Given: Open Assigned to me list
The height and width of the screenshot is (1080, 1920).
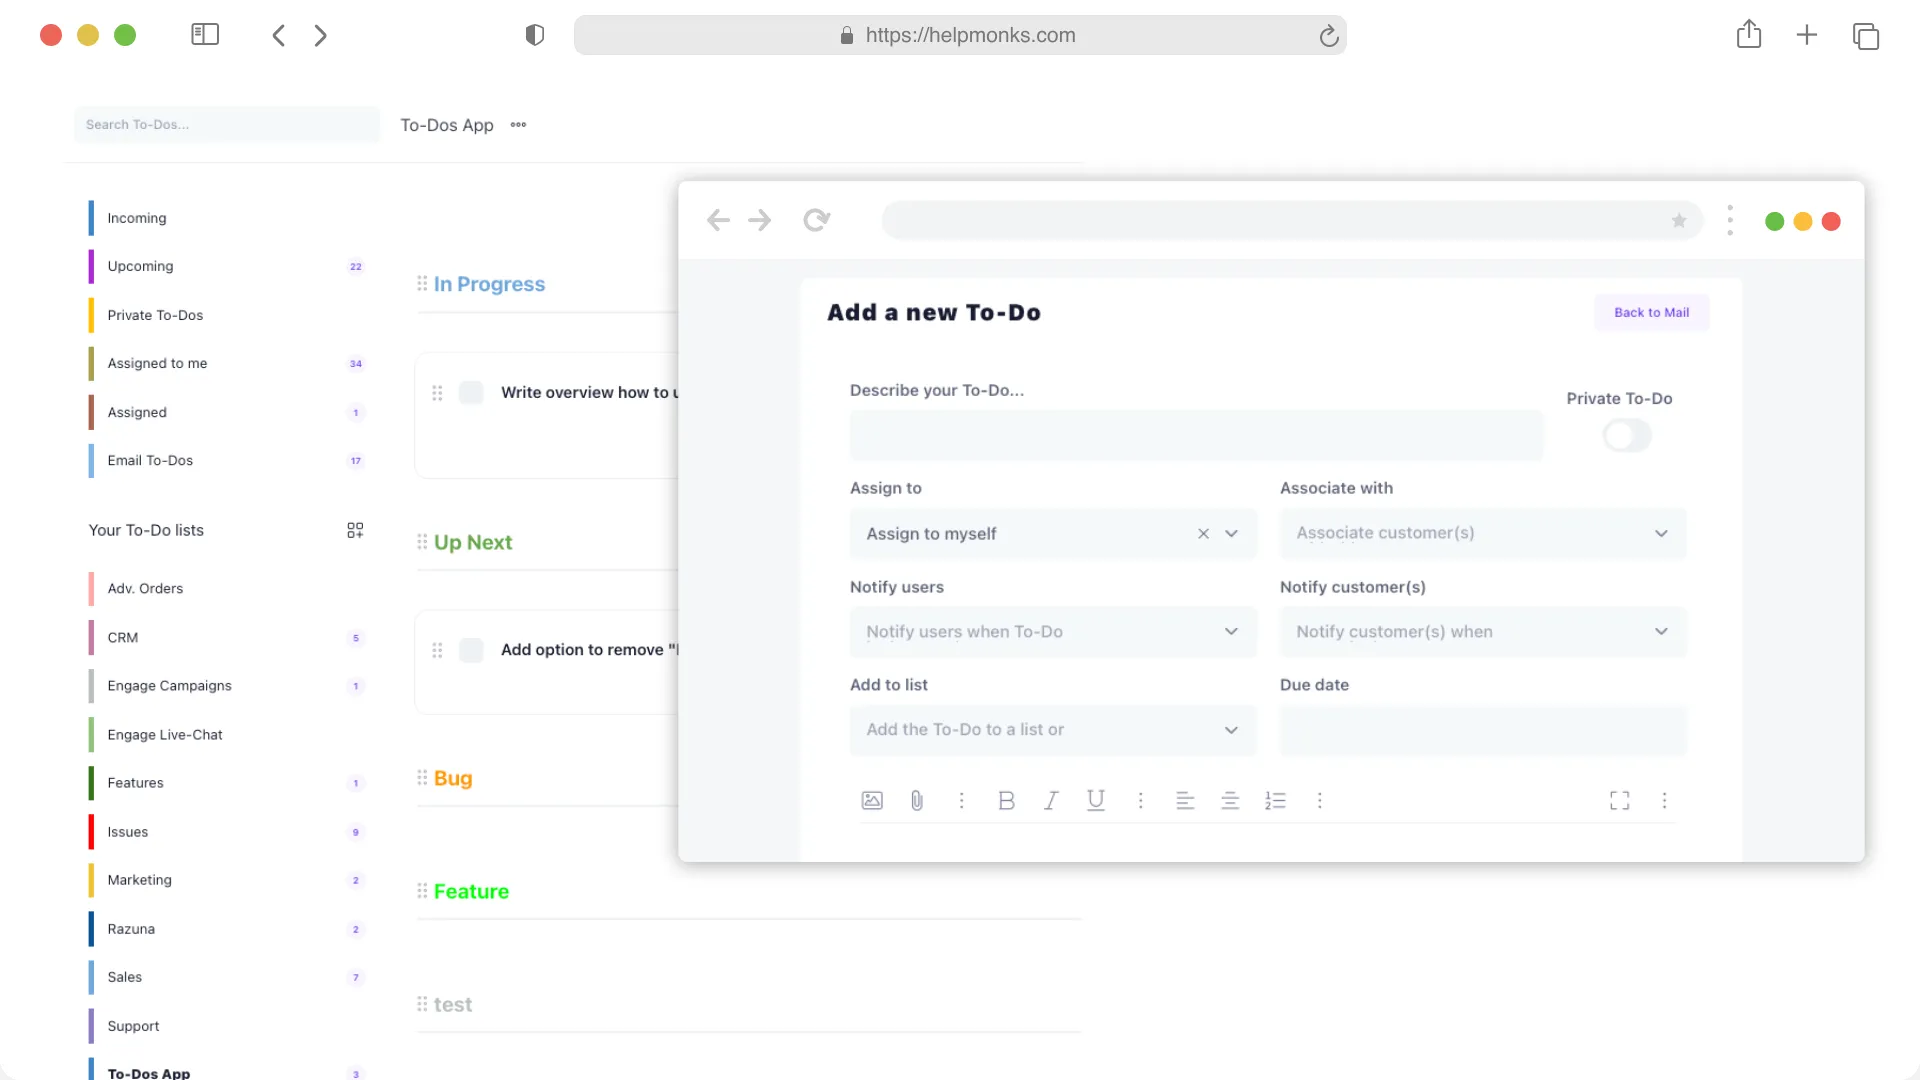Looking at the screenshot, I should [x=157, y=363].
